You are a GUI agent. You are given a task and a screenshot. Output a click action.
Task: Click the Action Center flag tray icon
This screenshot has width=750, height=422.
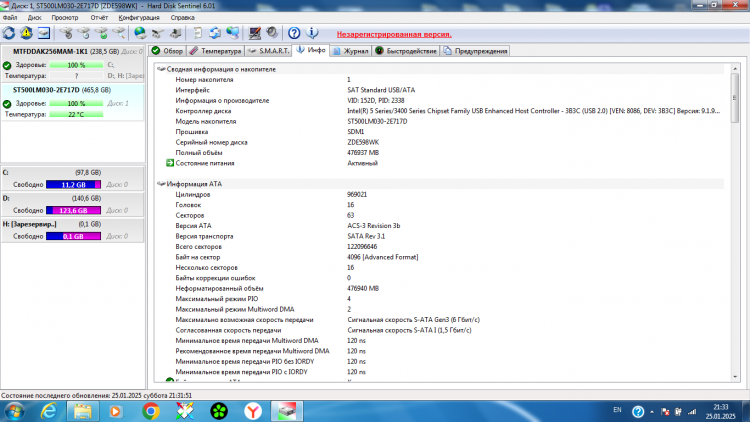pyautogui.click(x=665, y=411)
